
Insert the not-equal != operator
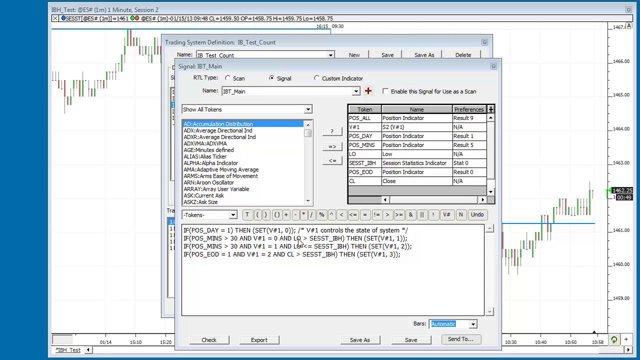377,215
